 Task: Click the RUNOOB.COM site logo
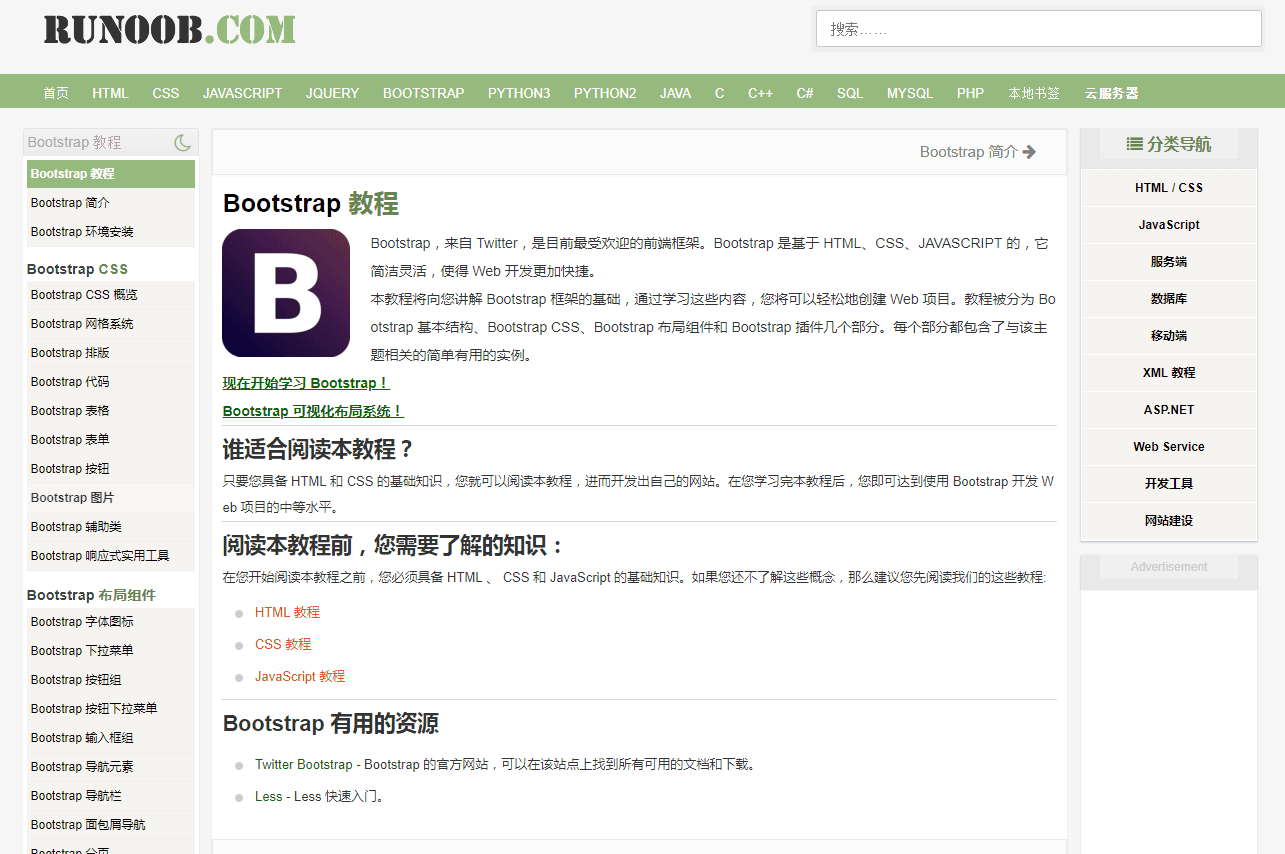(x=169, y=29)
